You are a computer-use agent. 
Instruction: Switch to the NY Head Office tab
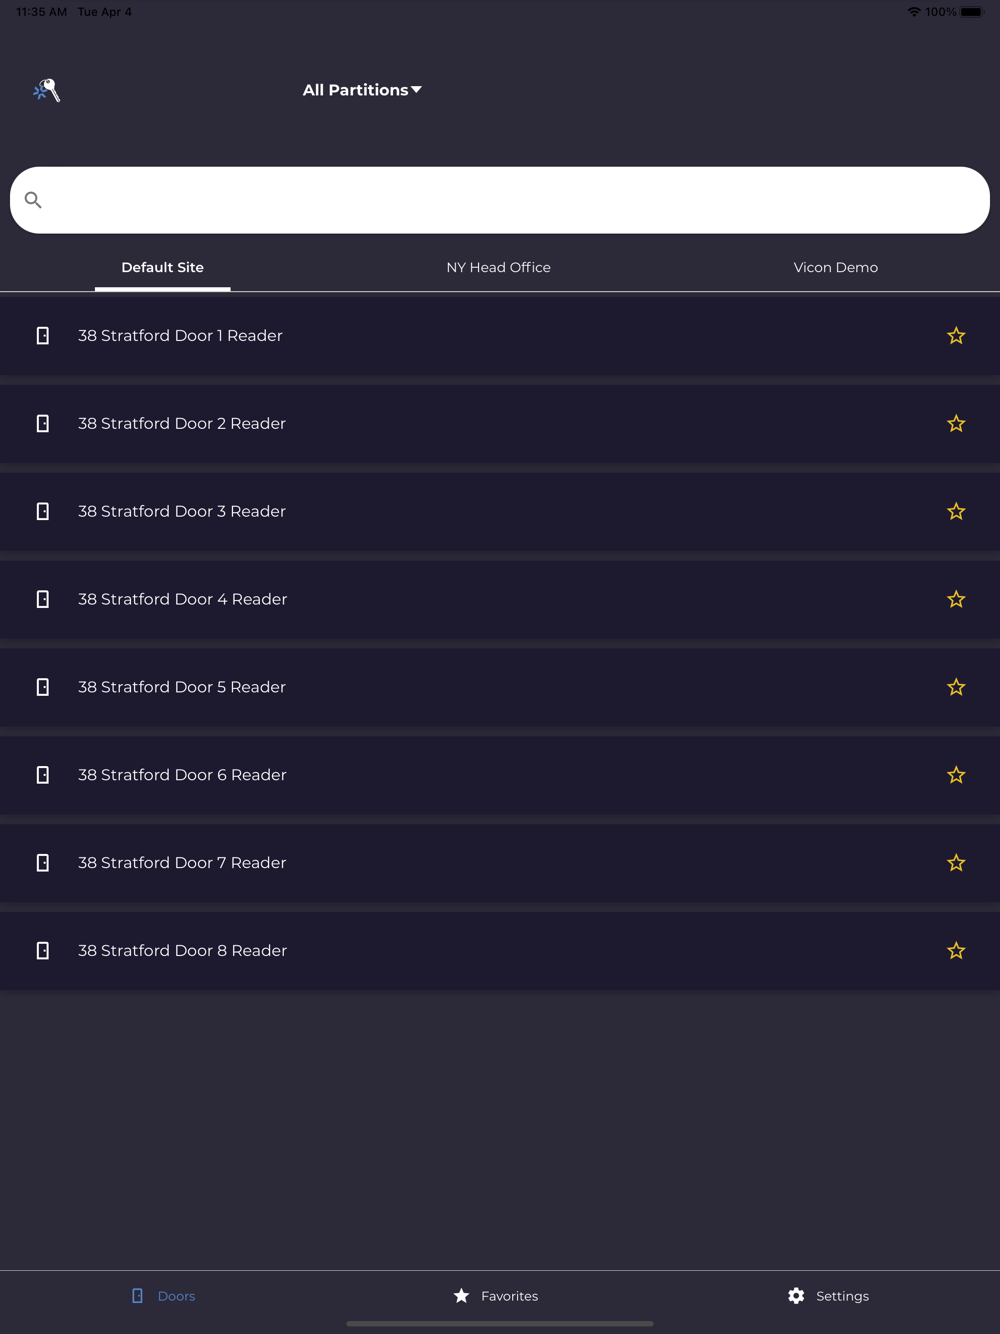pos(498,268)
